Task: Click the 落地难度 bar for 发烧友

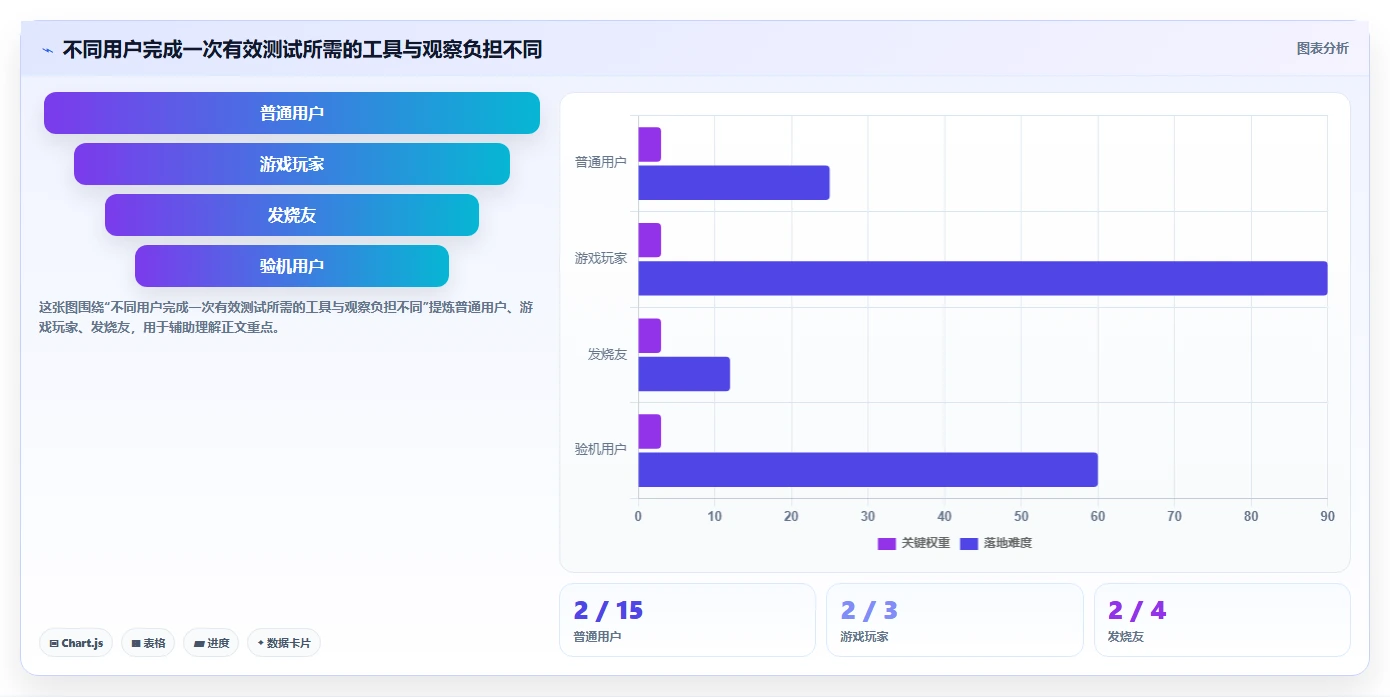Action: click(684, 374)
